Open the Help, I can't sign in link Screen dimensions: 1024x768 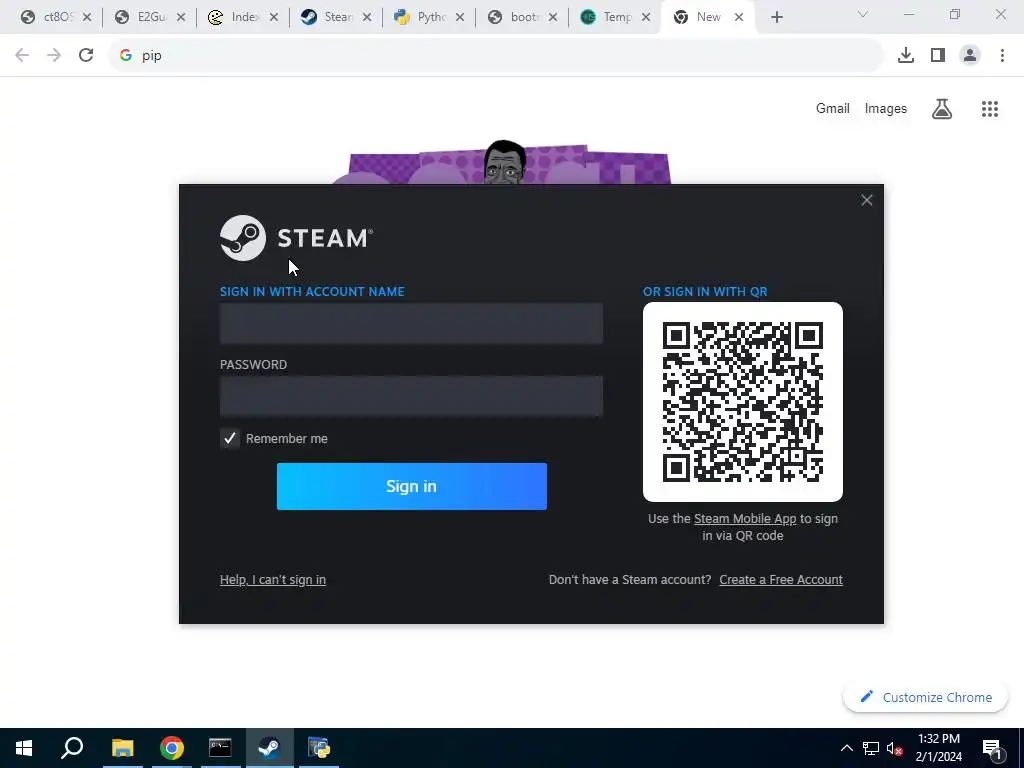[273, 580]
